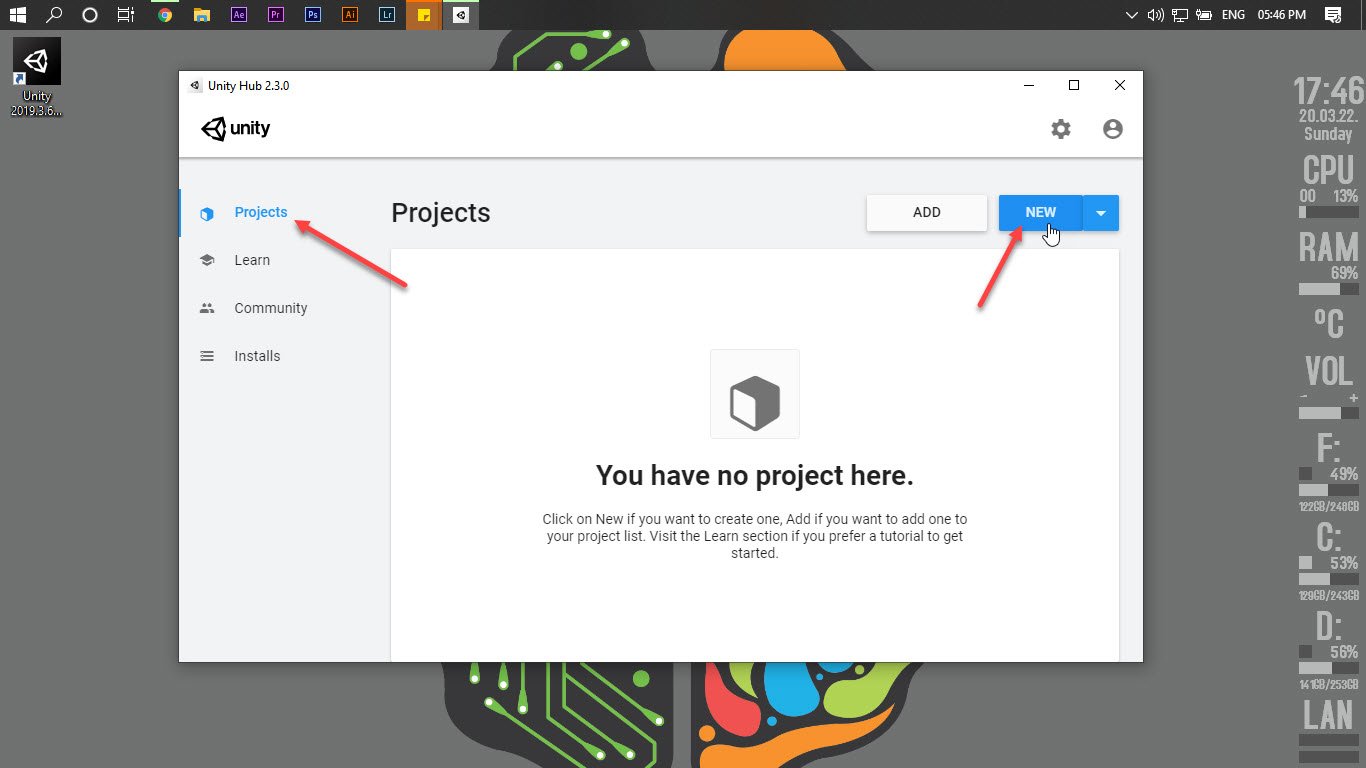1366x768 pixels.
Task: Click the Projects page heading
Action: pyautogui.click(x=441, y=213)
